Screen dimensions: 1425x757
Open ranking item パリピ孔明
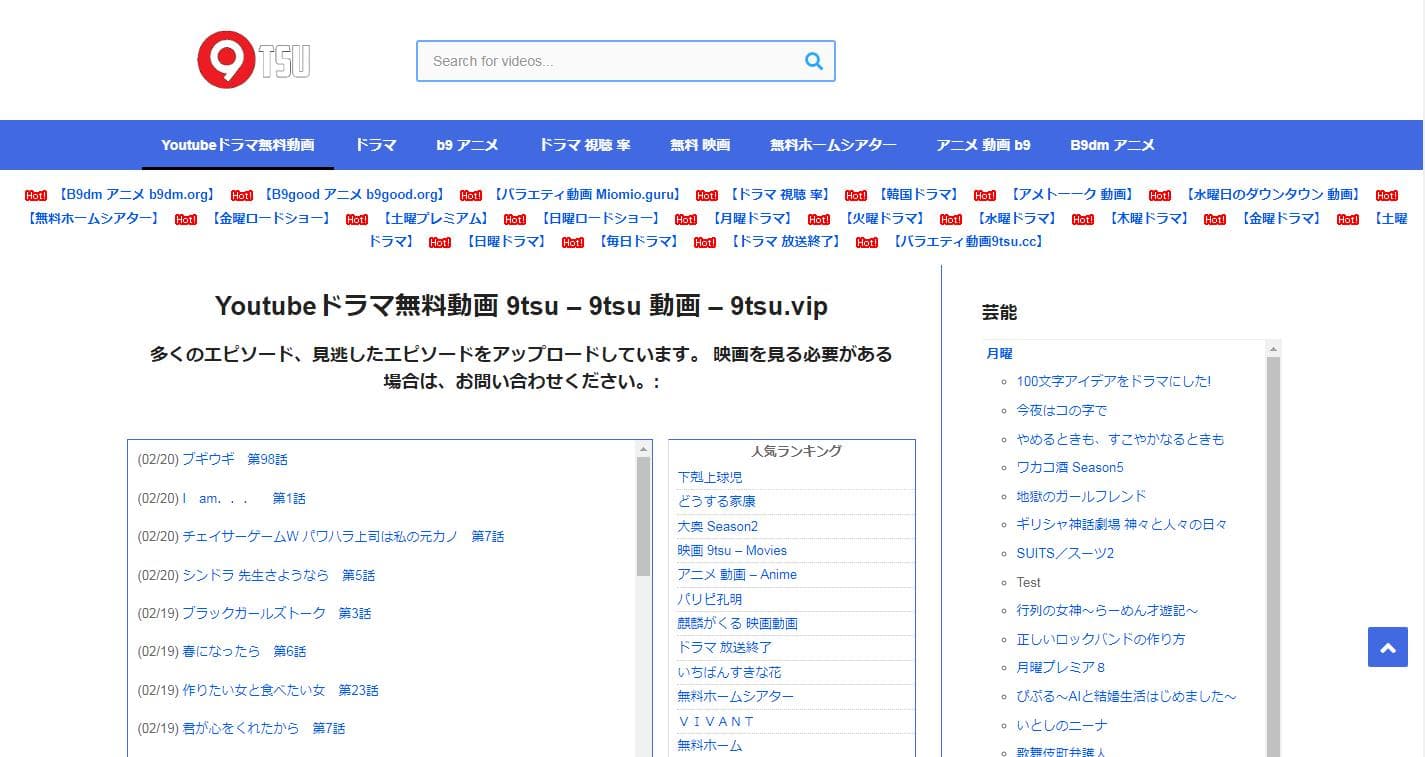pos(710,599)
